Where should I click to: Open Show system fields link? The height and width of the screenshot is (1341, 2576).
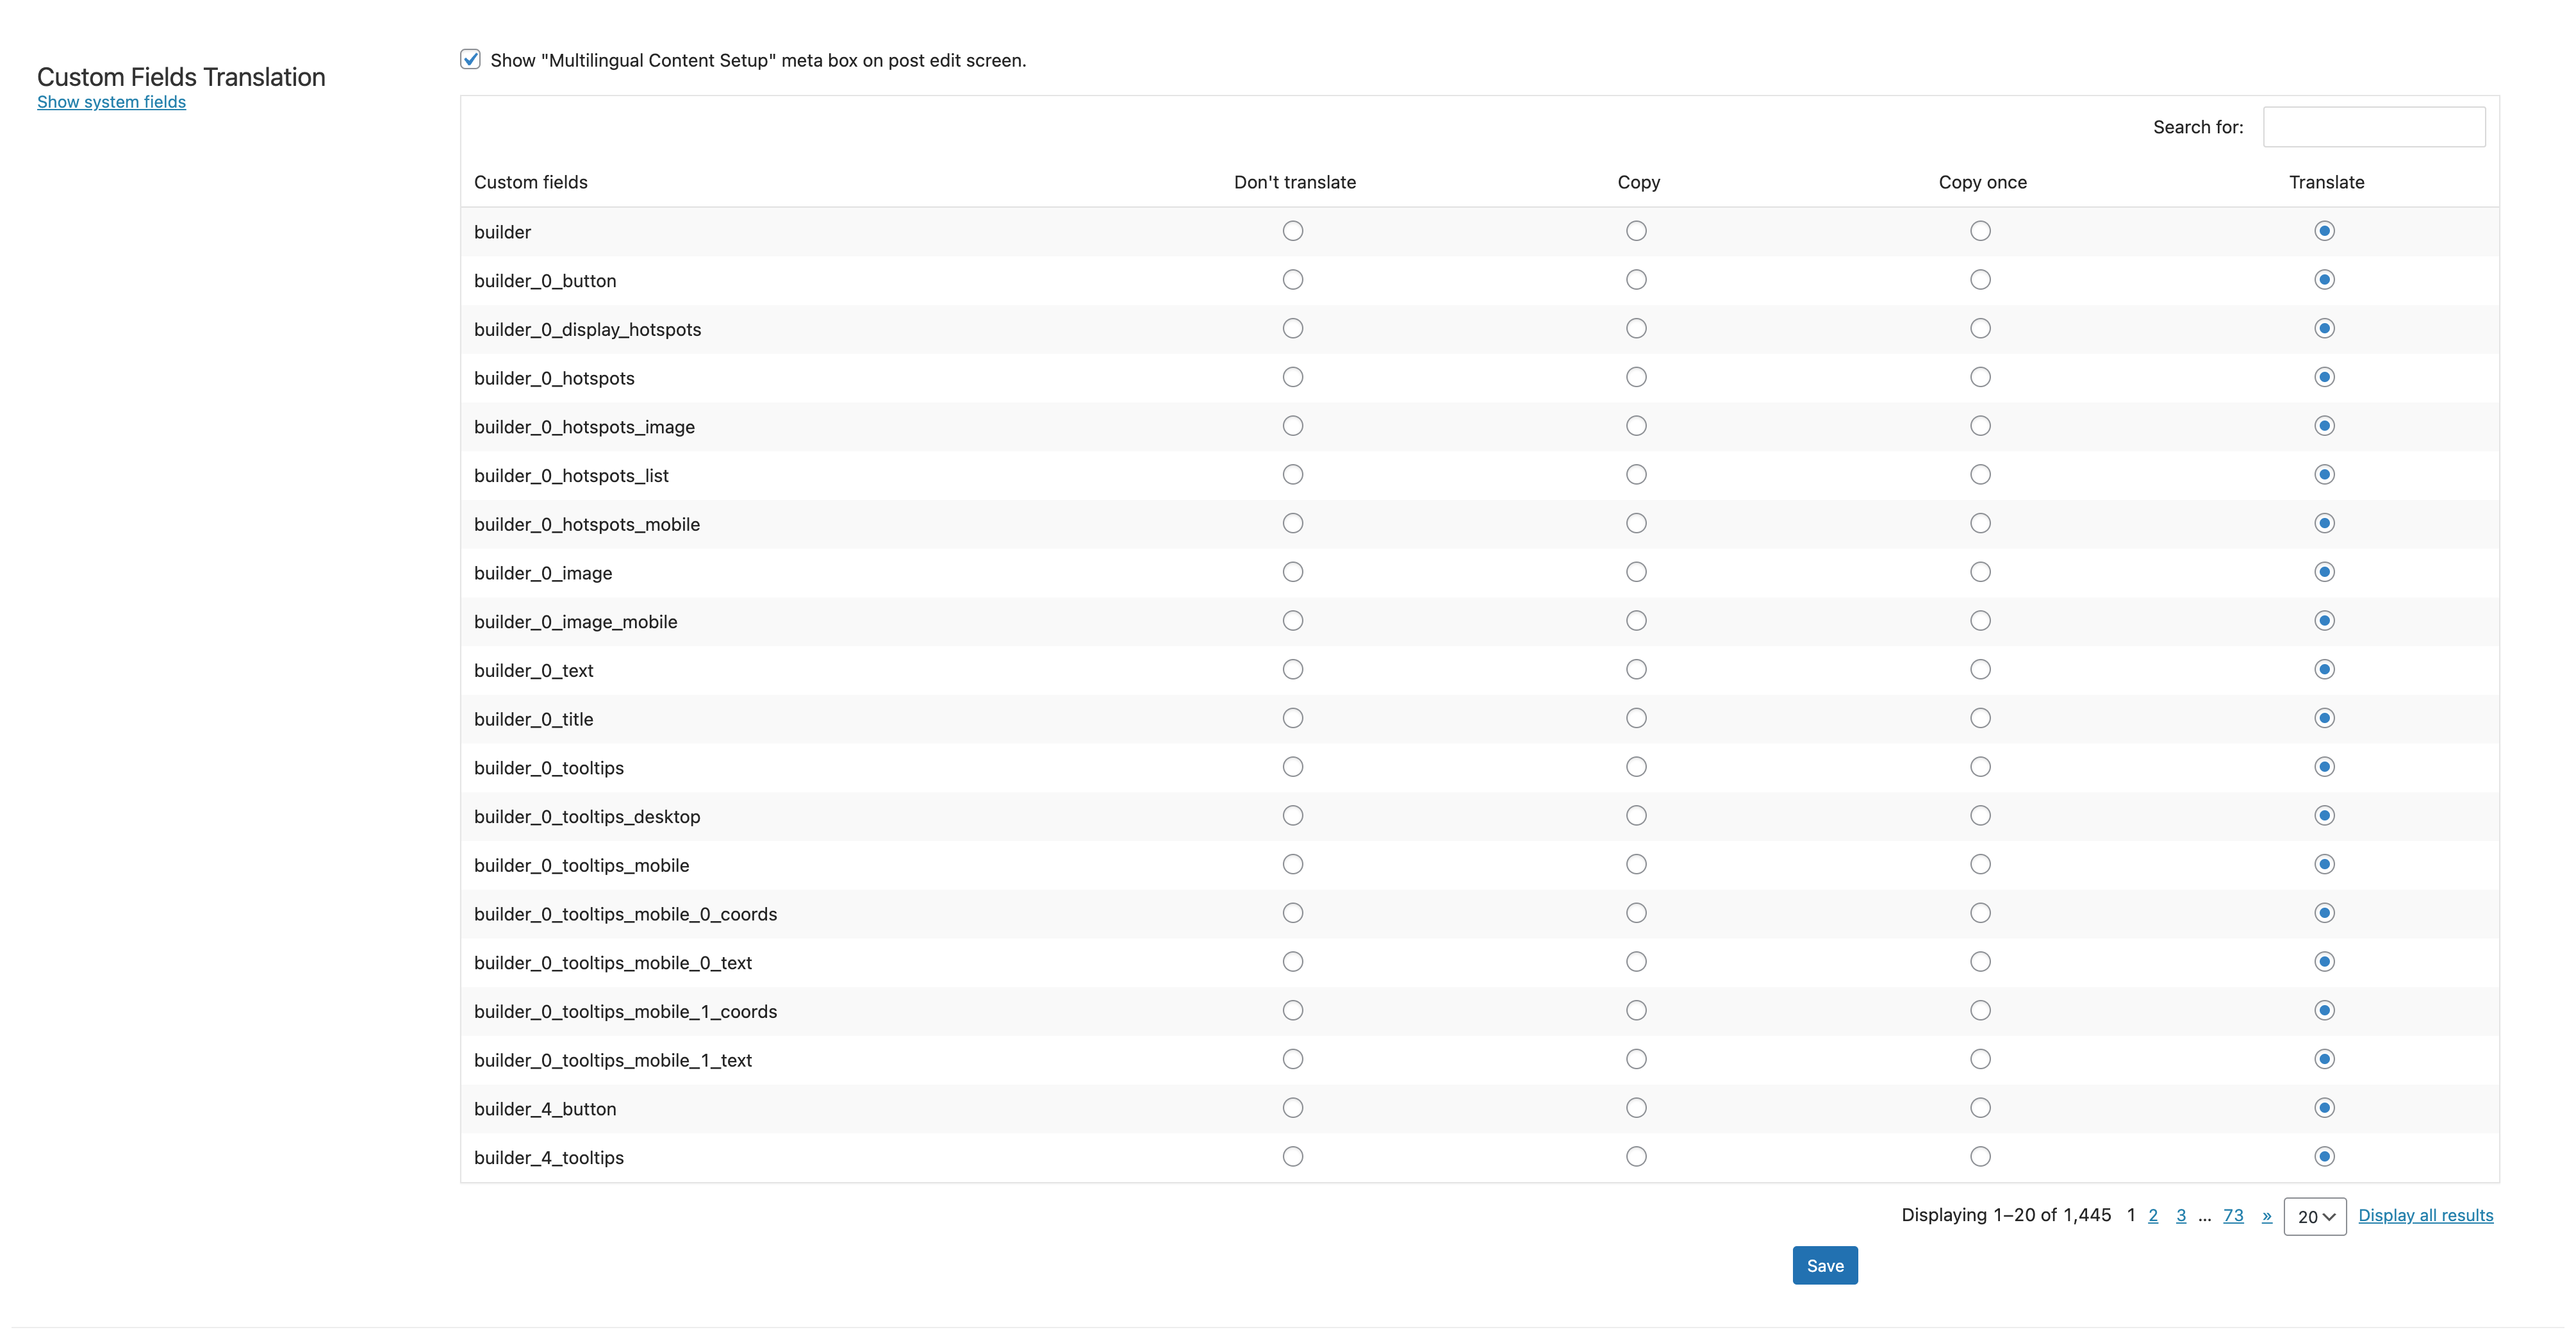click(x=111, y=102)
